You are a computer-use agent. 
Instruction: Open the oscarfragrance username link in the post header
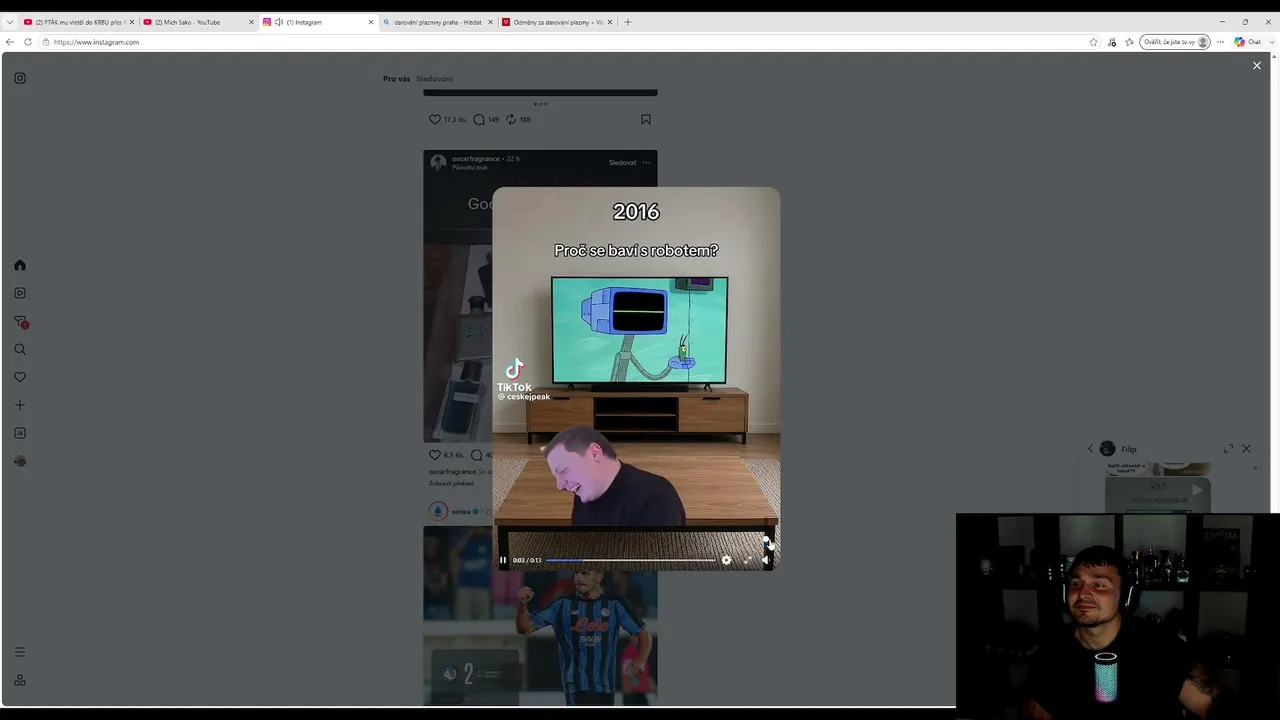pyautogui.click(x=475, y=159)
